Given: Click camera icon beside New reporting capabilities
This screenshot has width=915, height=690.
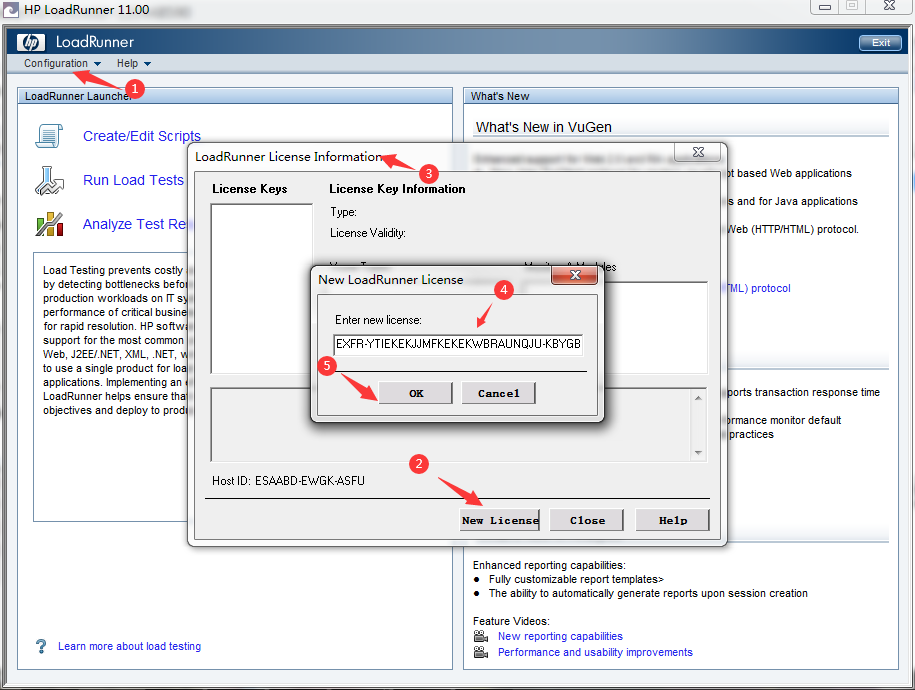Looking at the screenshot, I should (x=481, y=636).
